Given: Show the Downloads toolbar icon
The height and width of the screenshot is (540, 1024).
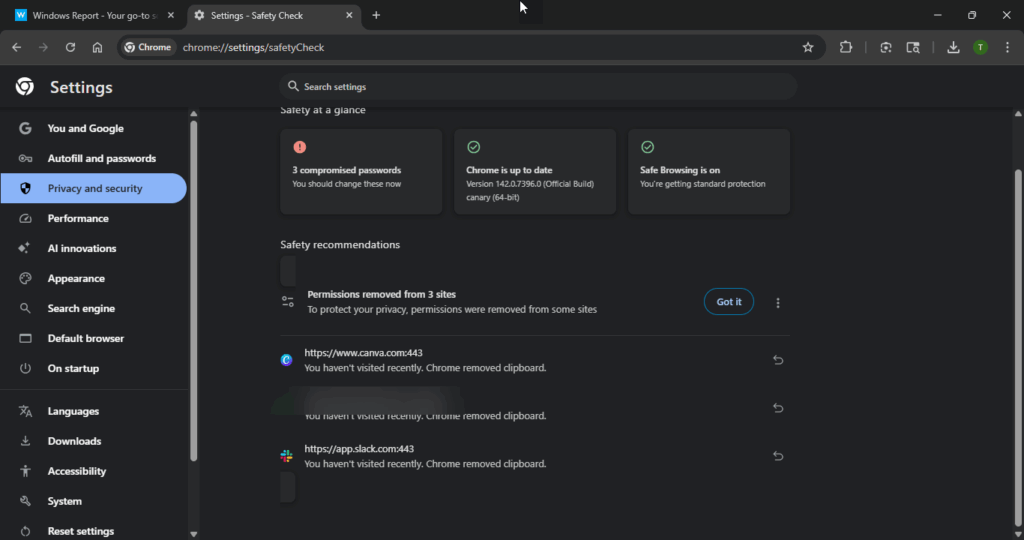Looking at the screenshot, I should pos(953,47).
